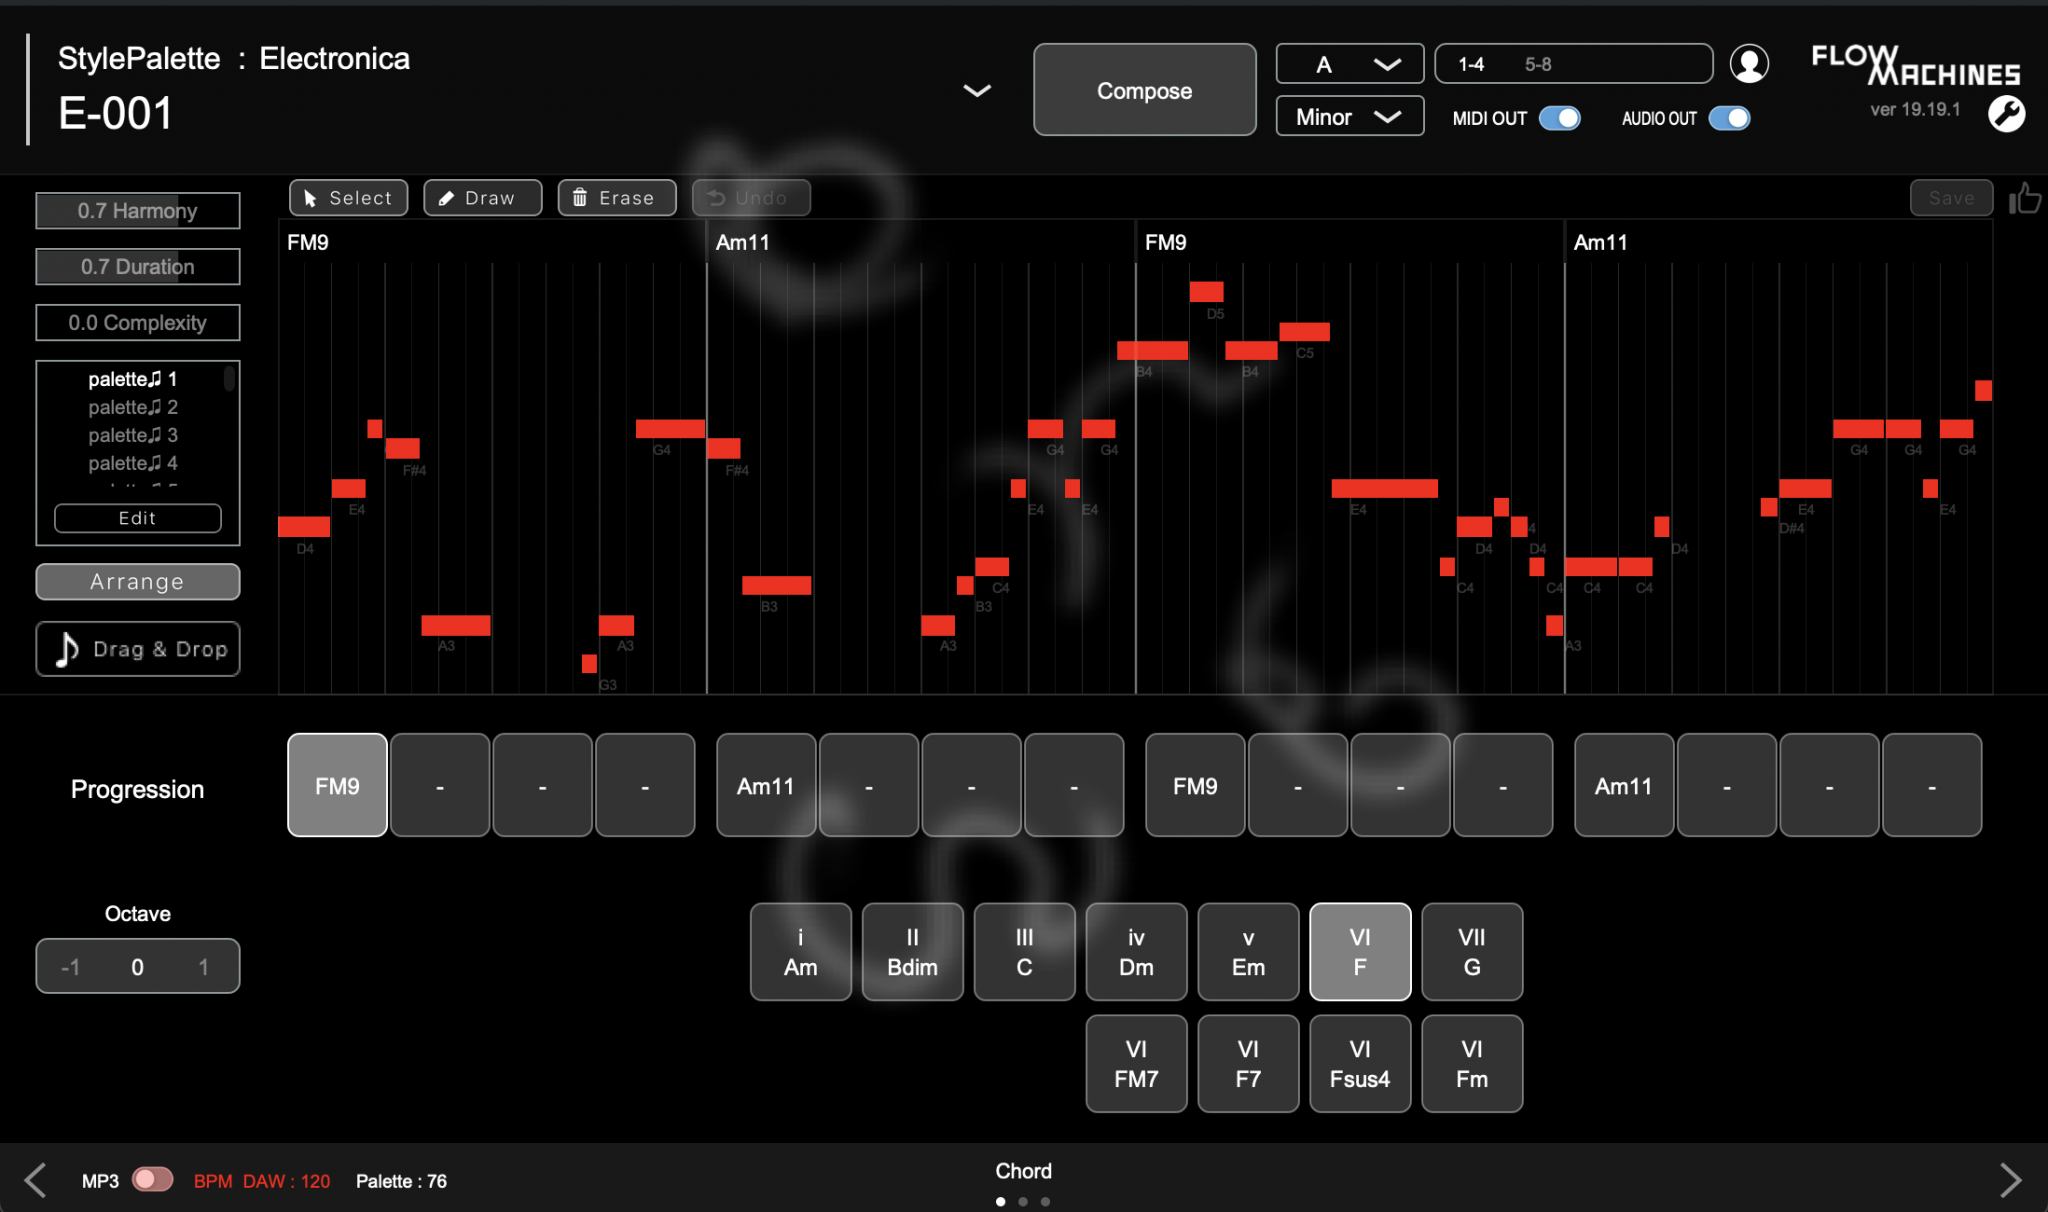Click the Arrange button
The height and width of the screenshot is (1212, 2048).
point(138,582)
